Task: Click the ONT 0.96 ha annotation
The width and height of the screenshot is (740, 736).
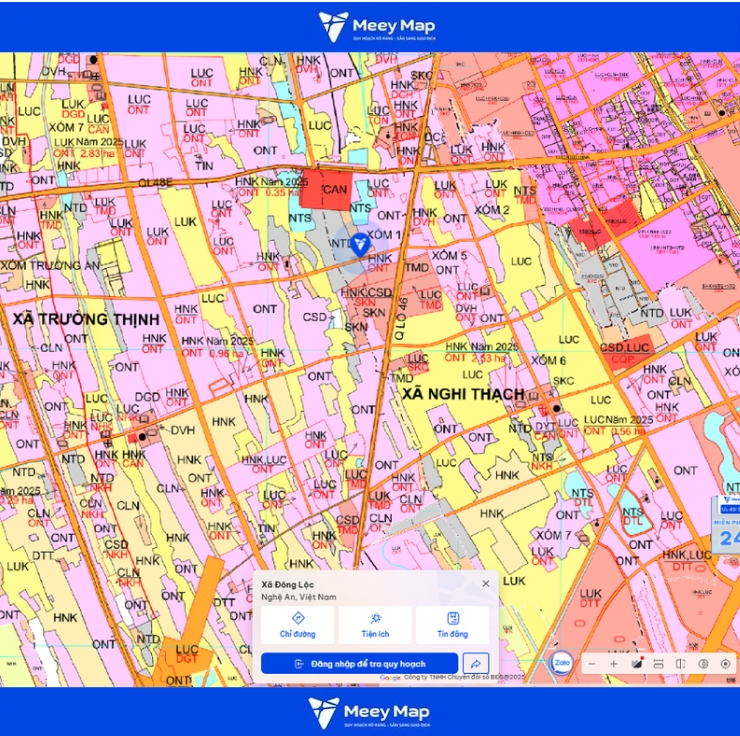Action: point(213,353)
